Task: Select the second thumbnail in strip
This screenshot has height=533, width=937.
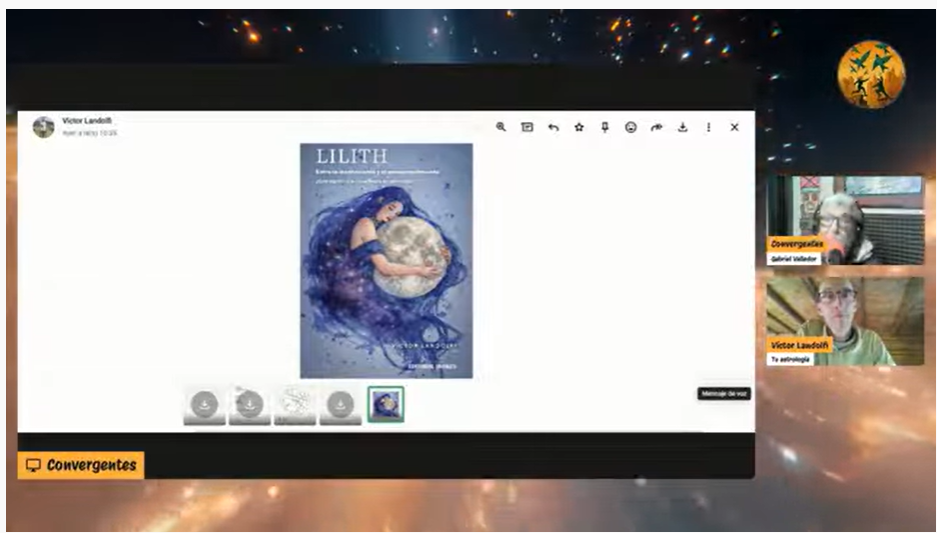Action: click(x=250, y=406)
